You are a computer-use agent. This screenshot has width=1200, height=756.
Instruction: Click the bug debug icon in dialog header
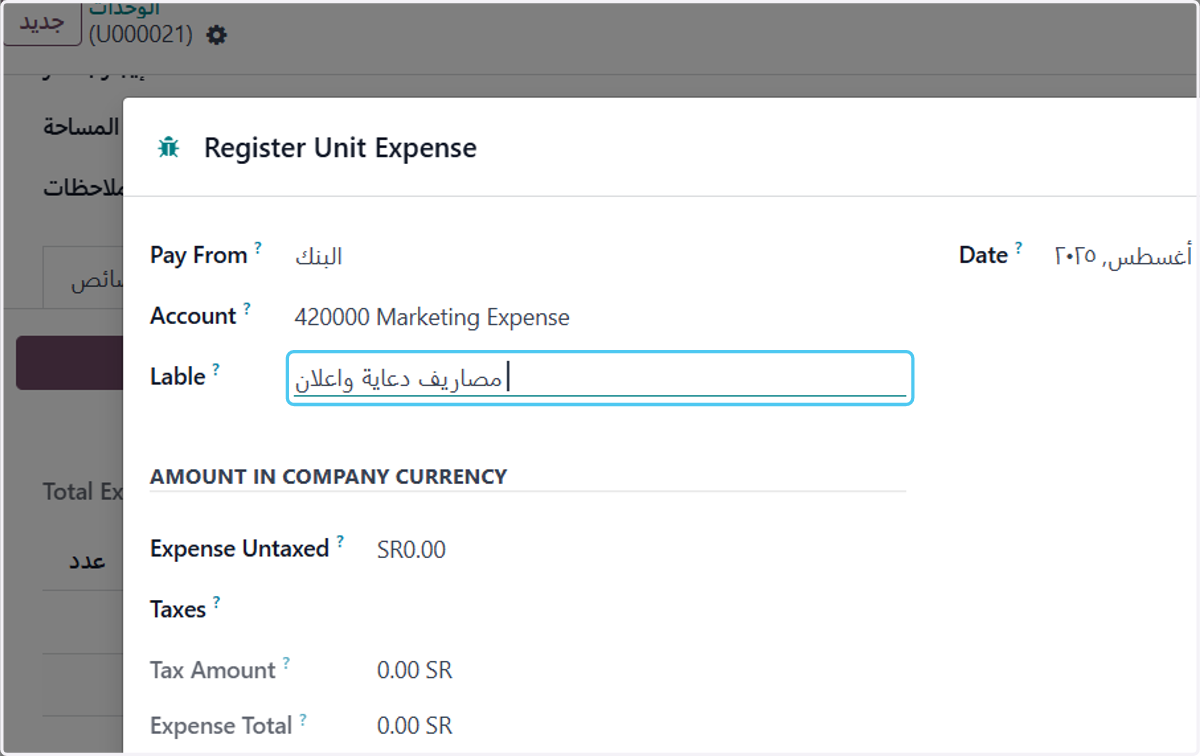tap(168, 148)
